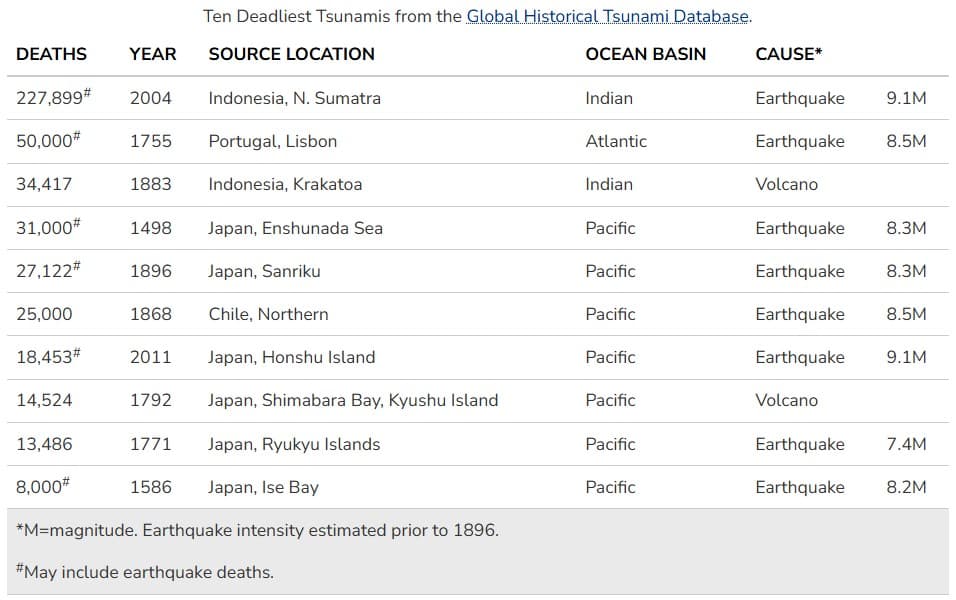Select the Chile, Northern location cell
956x600 pixels.
[268, 314]
